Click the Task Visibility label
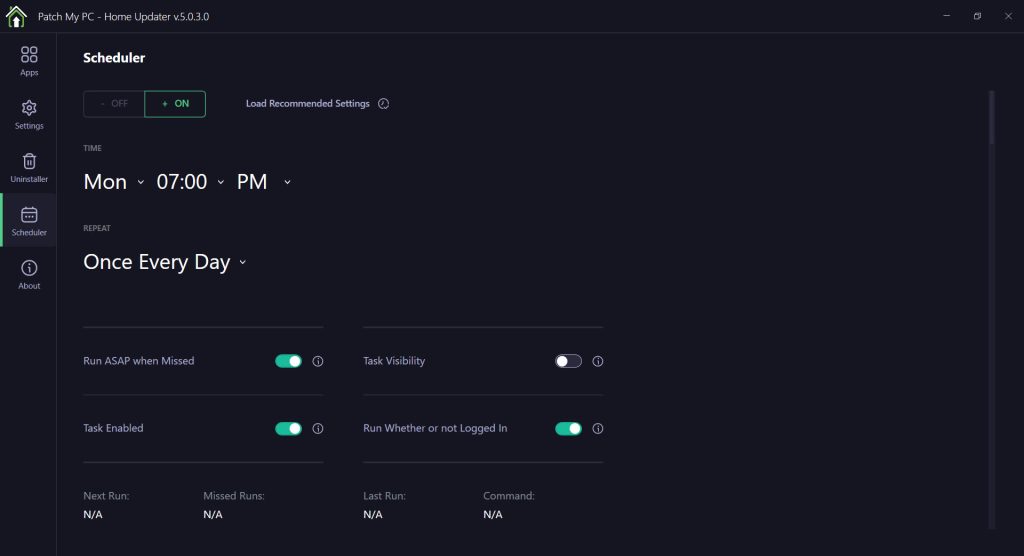The width and height of the screenshot is (1024, 556). pyautogui.click(x=394, y=361)
